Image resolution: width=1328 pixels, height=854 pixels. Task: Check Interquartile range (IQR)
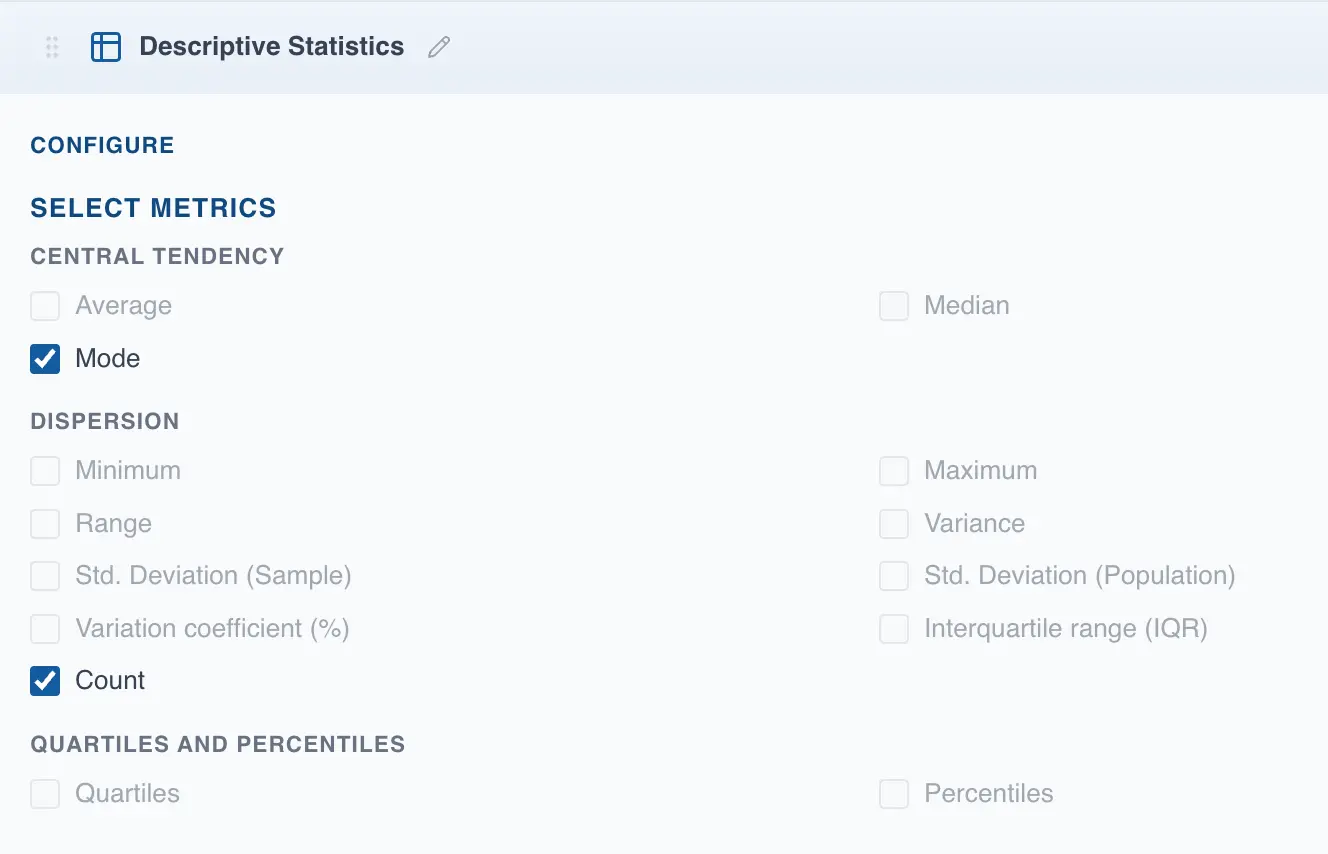point(893,628)
